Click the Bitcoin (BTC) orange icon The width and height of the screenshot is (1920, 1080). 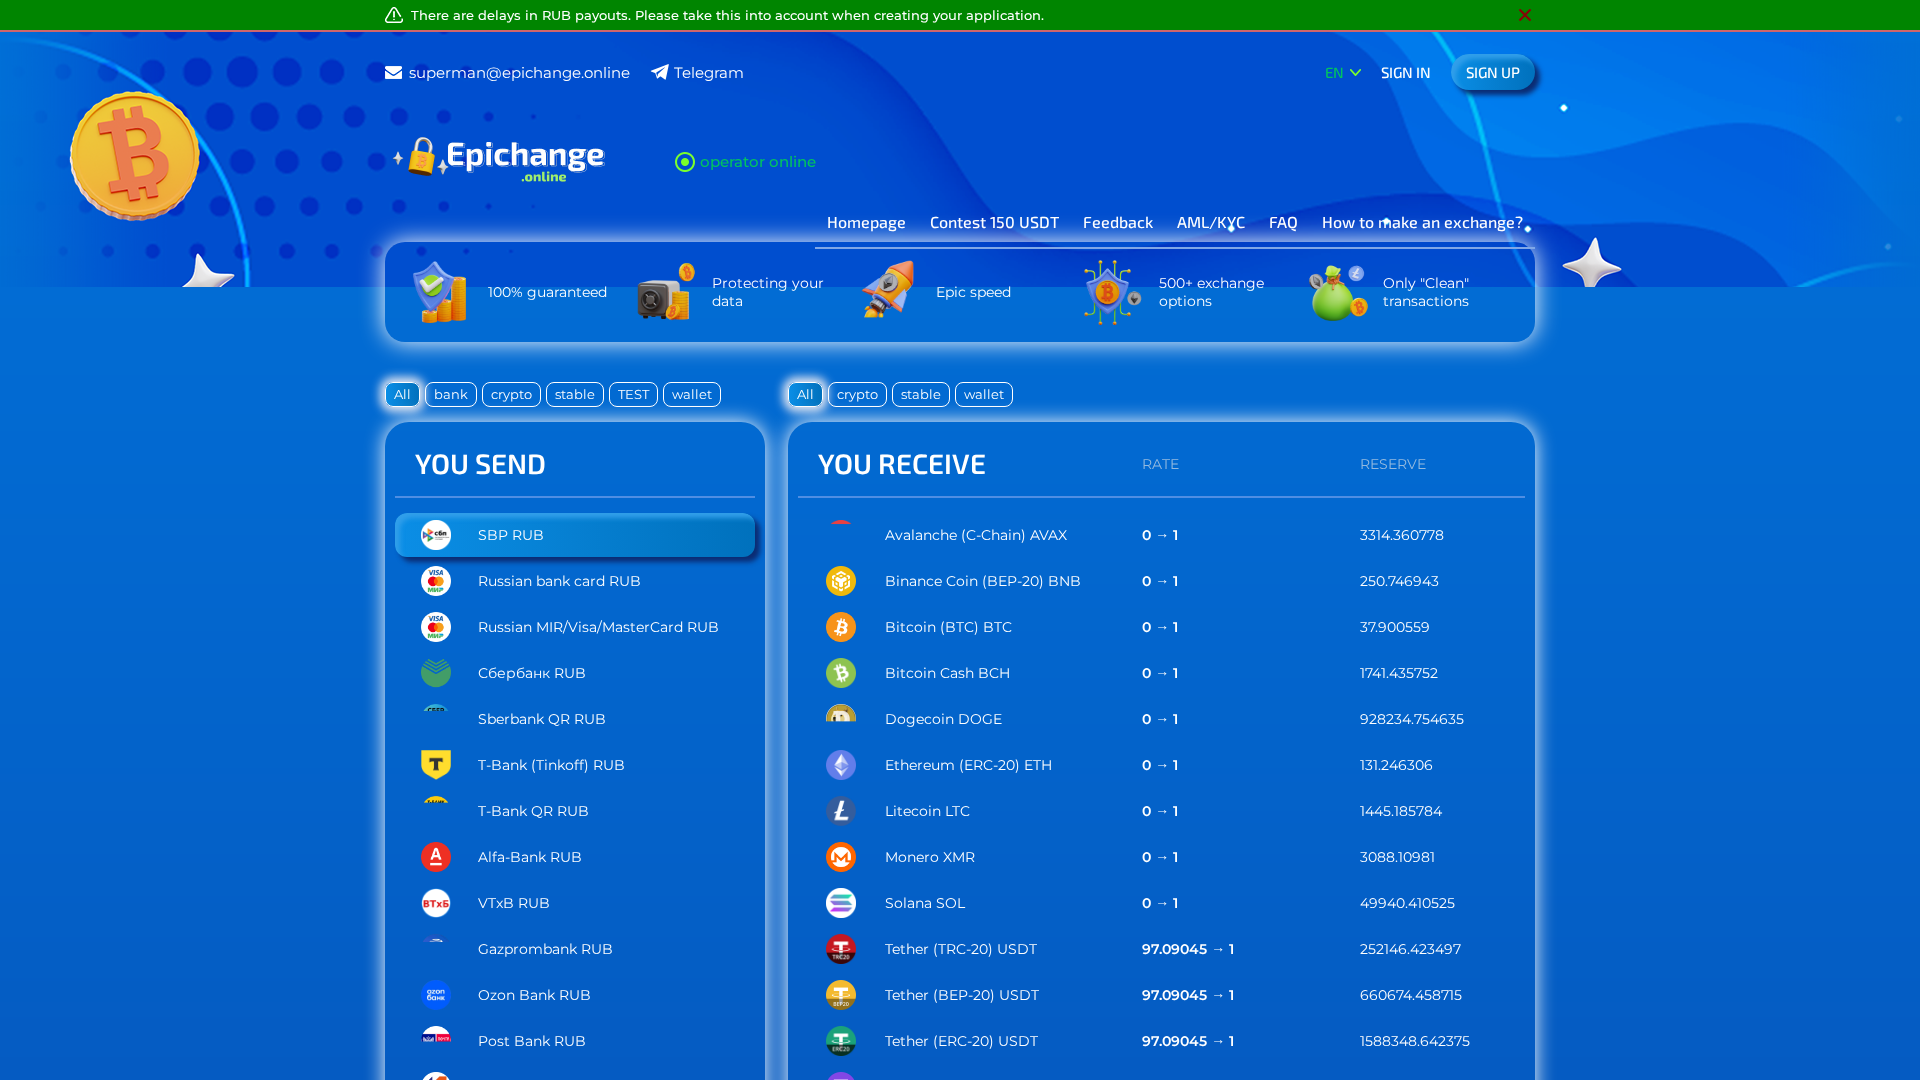(841, 627)
